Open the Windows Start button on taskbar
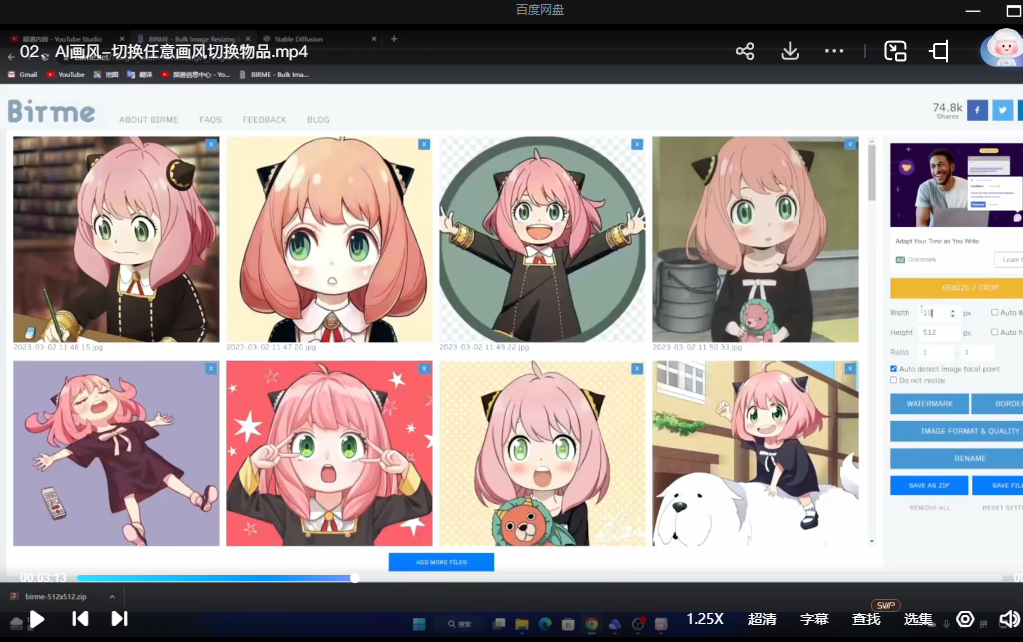1023x642 pixels. (x=419, y=624)
